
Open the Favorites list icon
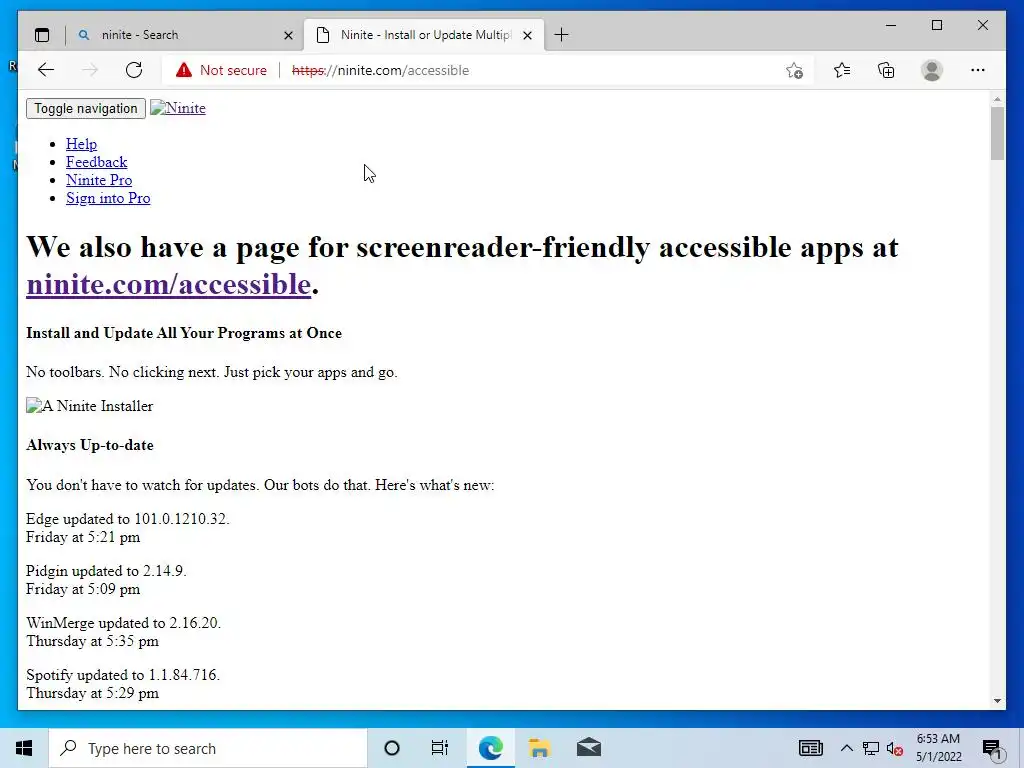842,70
